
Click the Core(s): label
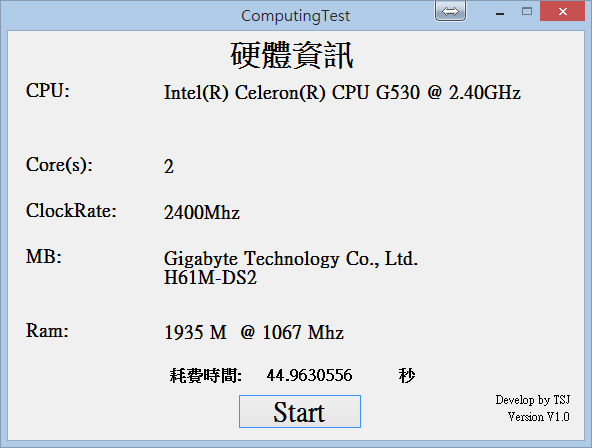pyautogui.click(x=59, y=165)
